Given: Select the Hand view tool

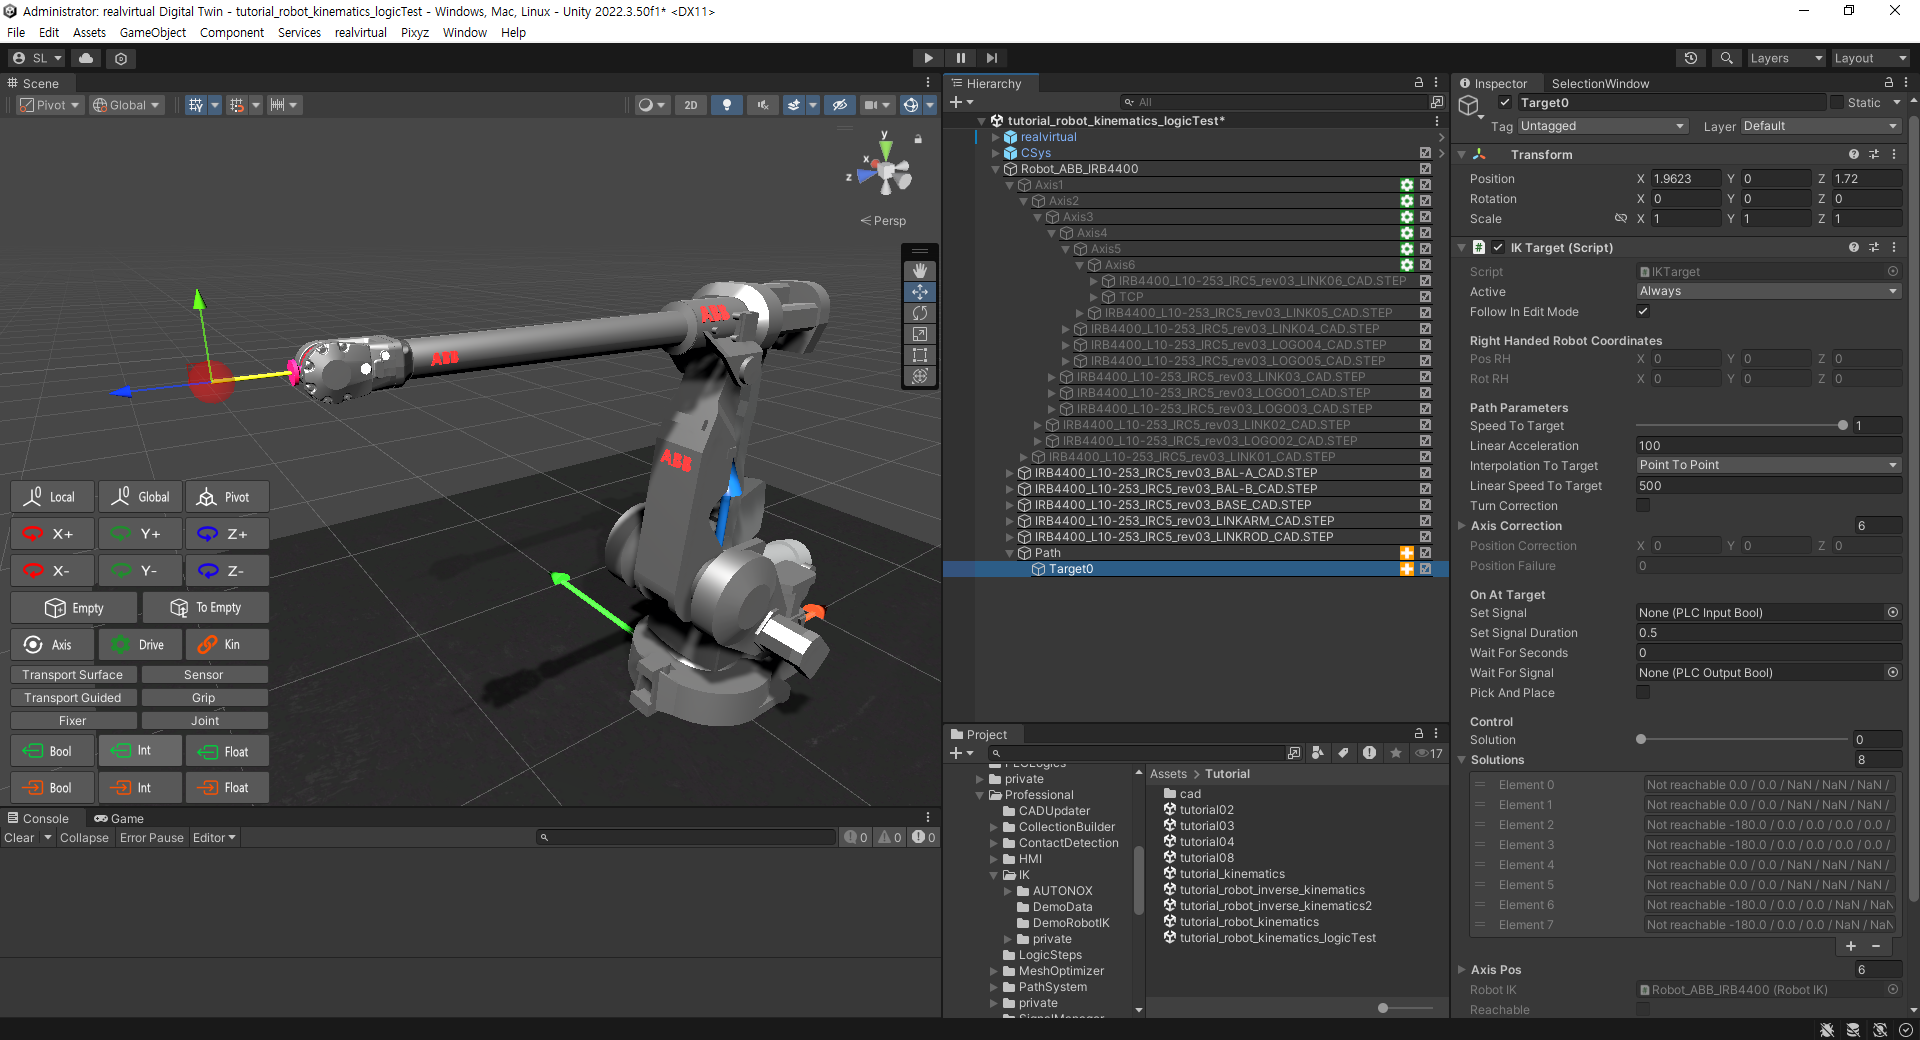Looking at the screenshot, I should (920, 271).
